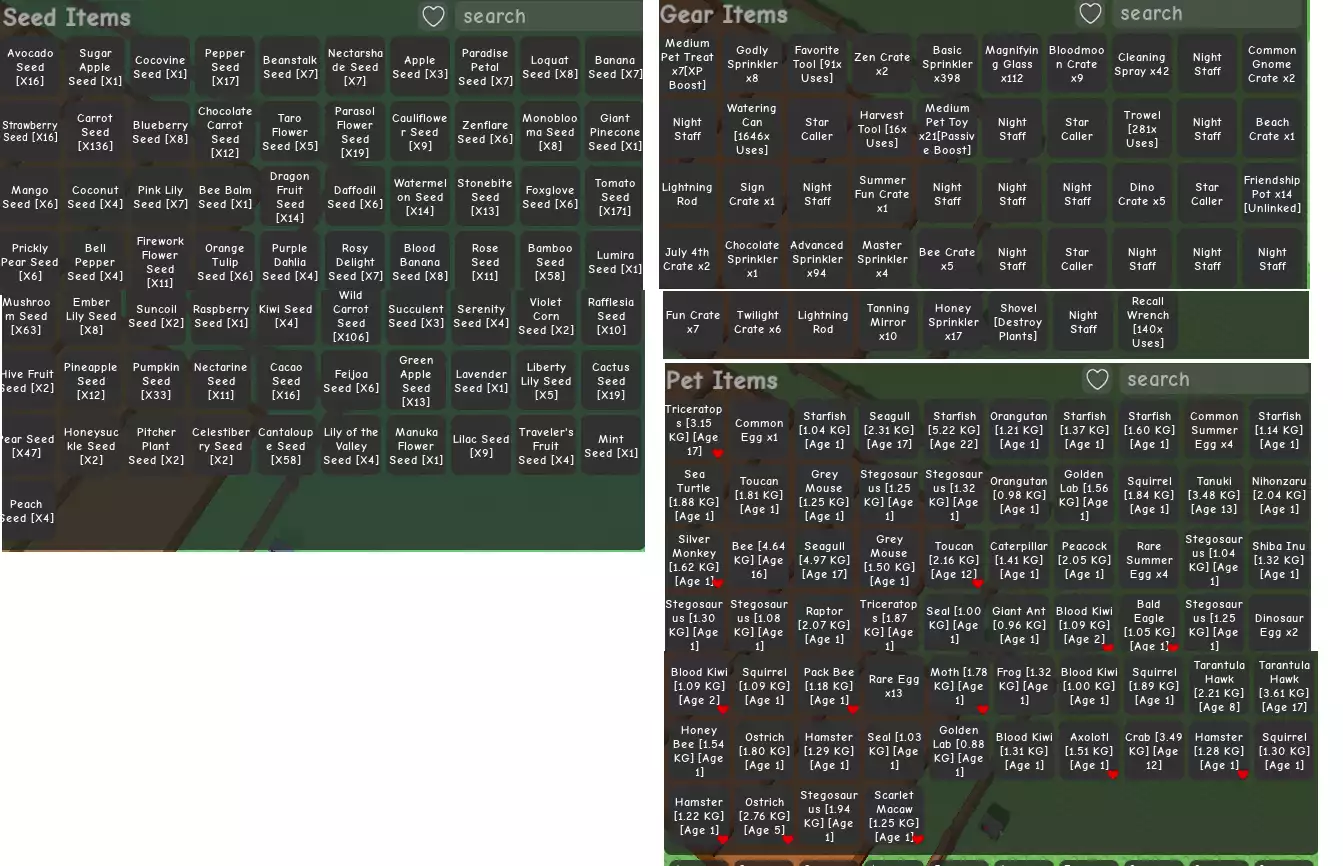
Task: Select the Scarlet Macaw pet
Action: [894, 816]
